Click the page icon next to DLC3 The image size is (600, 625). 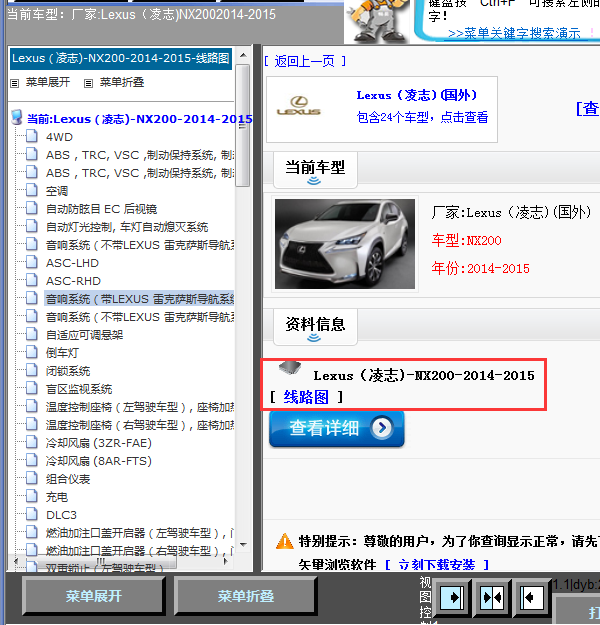coord(31,514)
